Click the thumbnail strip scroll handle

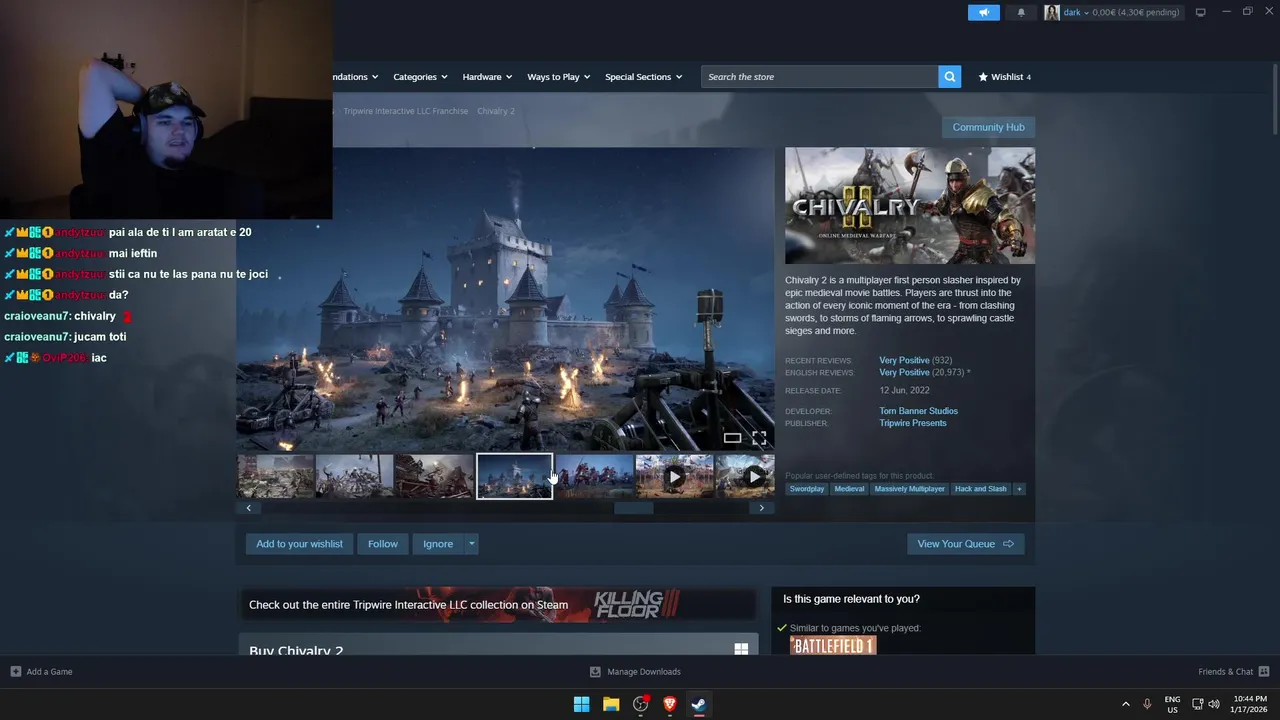633,508
